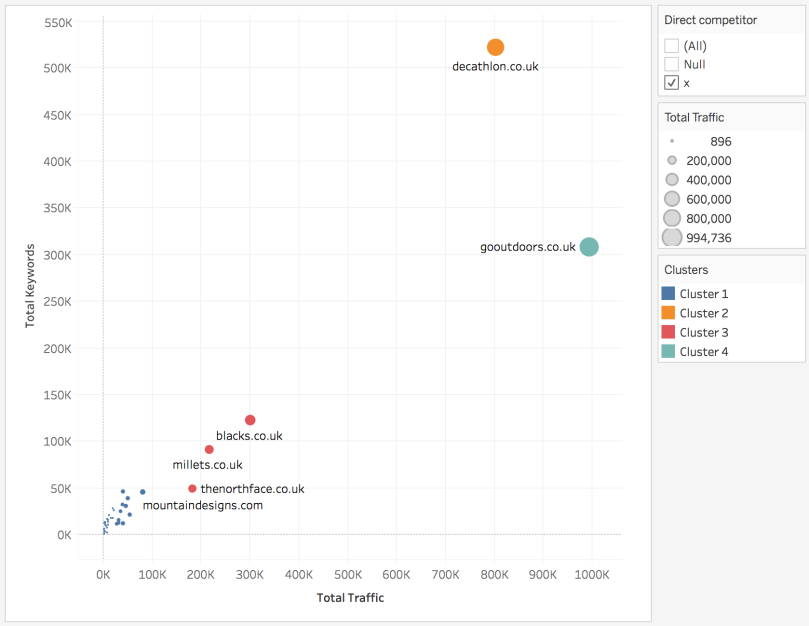Viewport: 809px width, 626px height.
Task: Click the gooutdoors.co.uk label
Action: [x=528, y=247]
